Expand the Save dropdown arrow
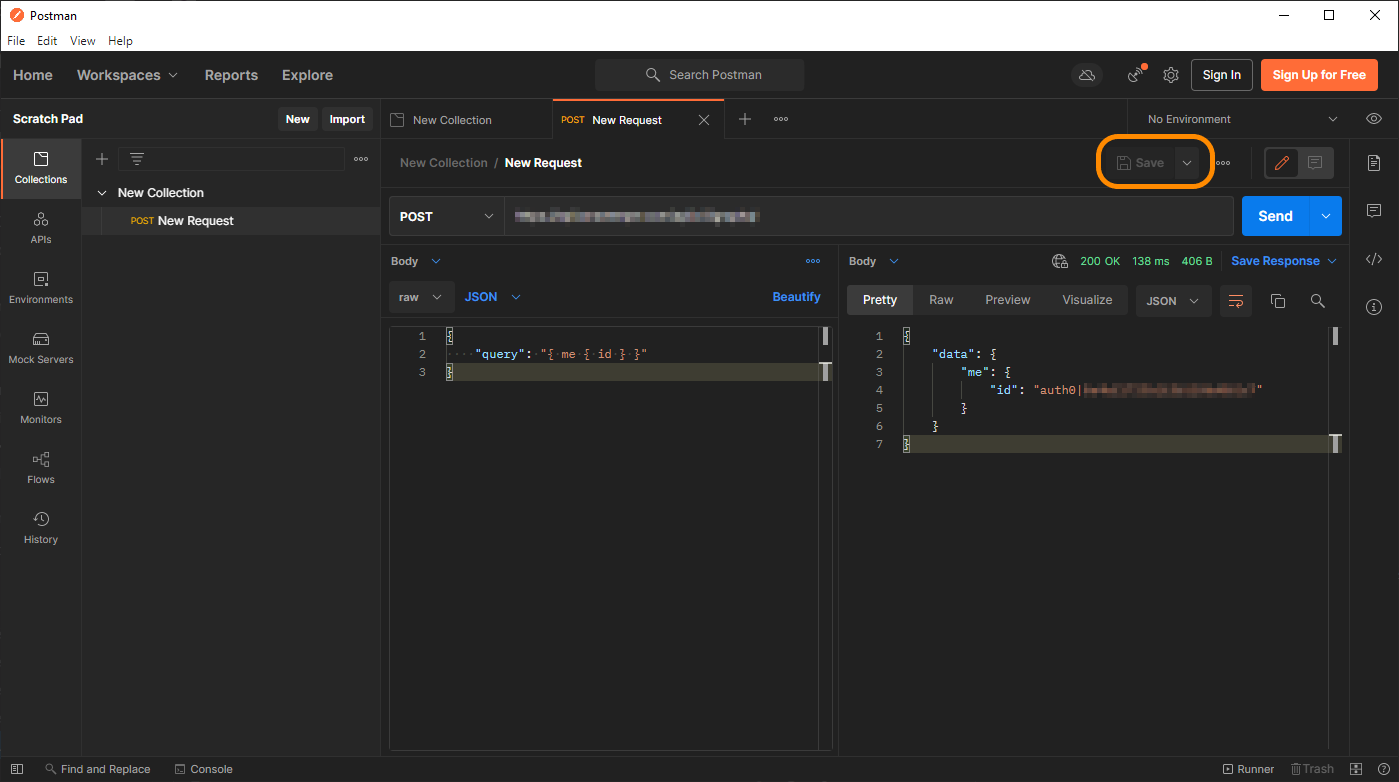Viewport: 1399px width, 782px height. click(1187, 163)
